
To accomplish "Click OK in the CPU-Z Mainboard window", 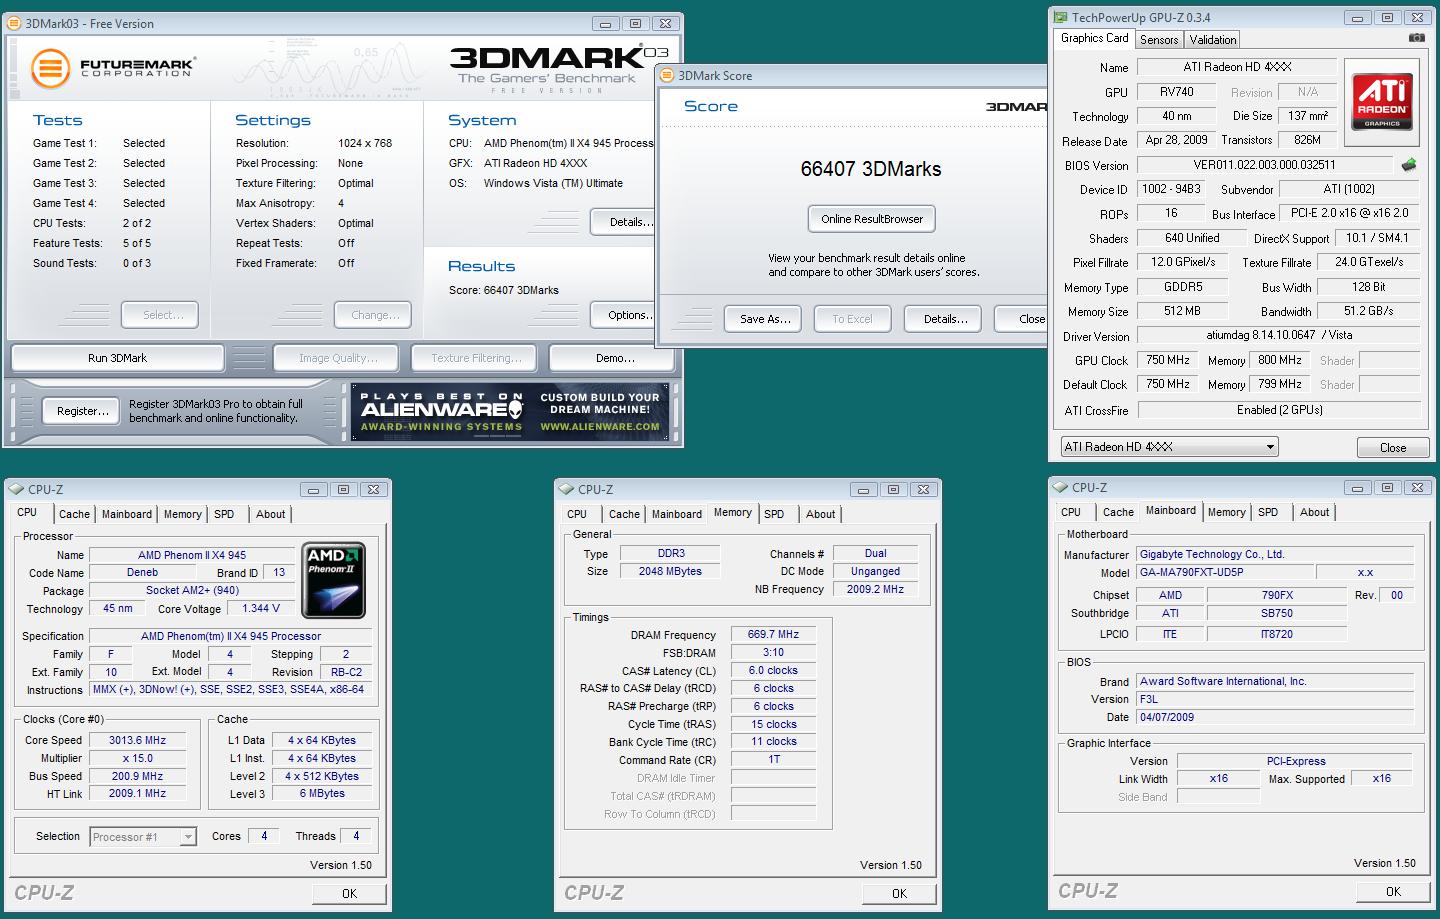I will (x=1393, y=892).
